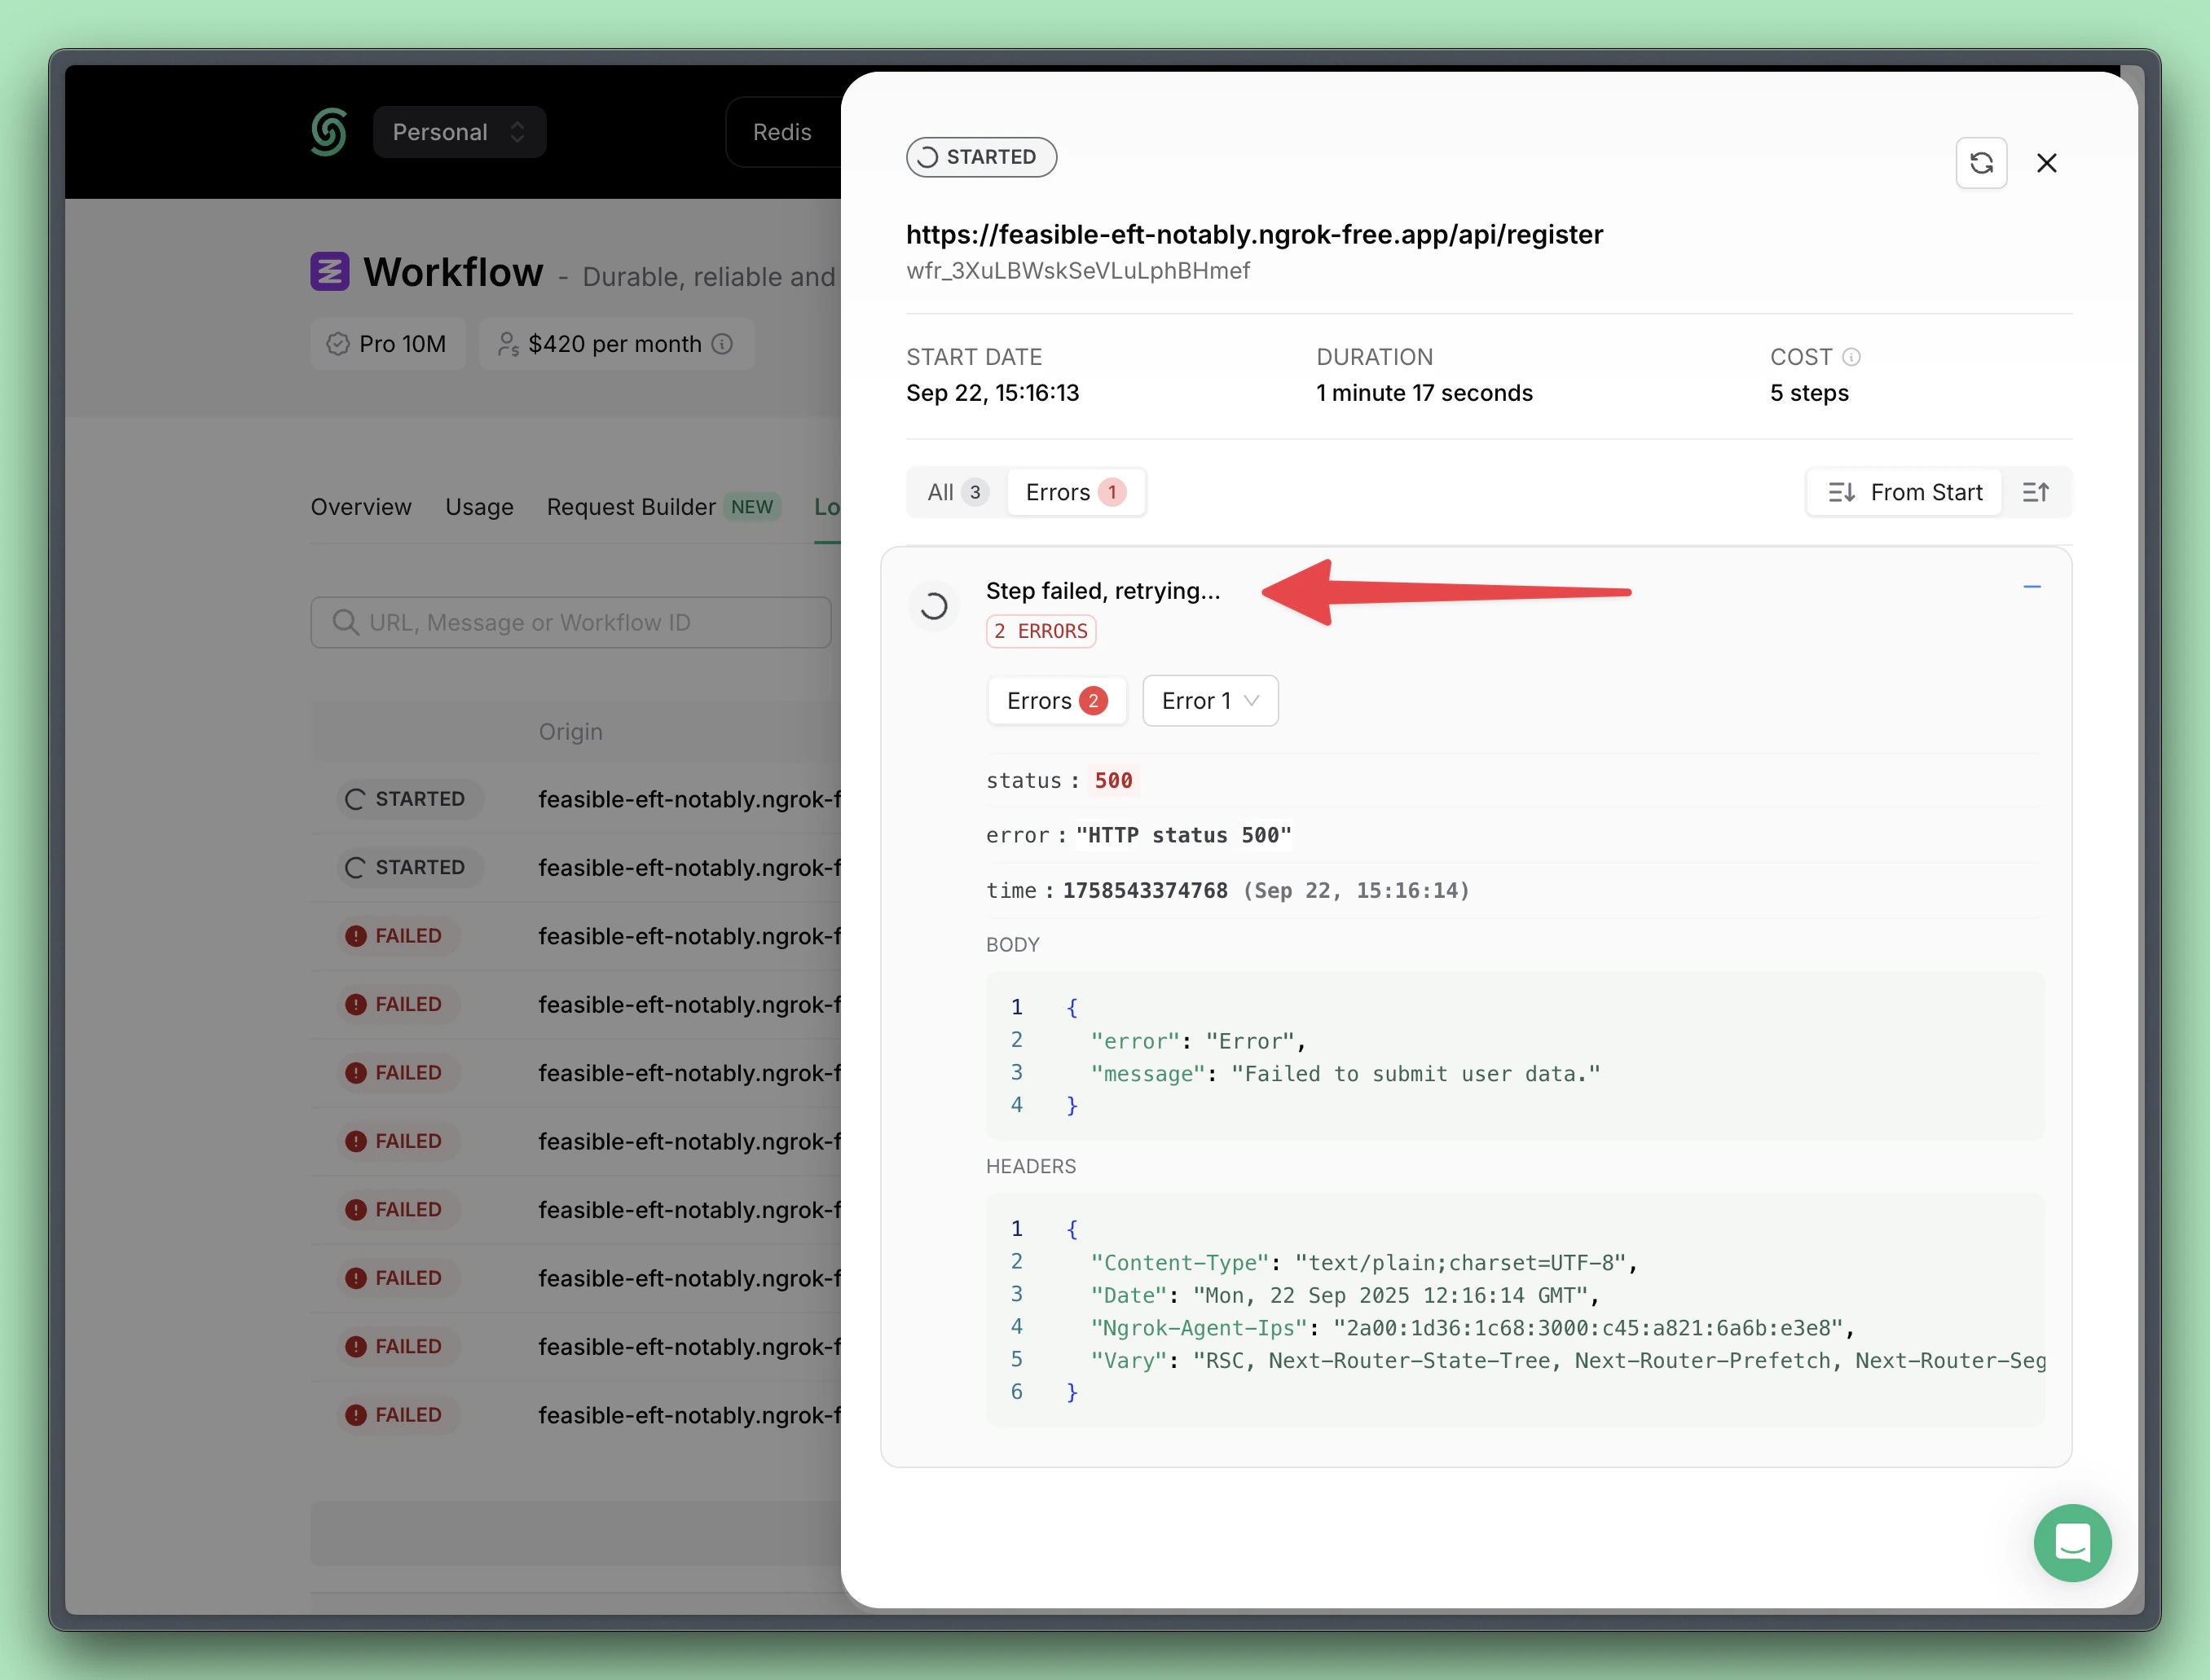The image size is (2210, 1680).
Task: Switch sort order to From End
Action: (x=2035, y=492)
